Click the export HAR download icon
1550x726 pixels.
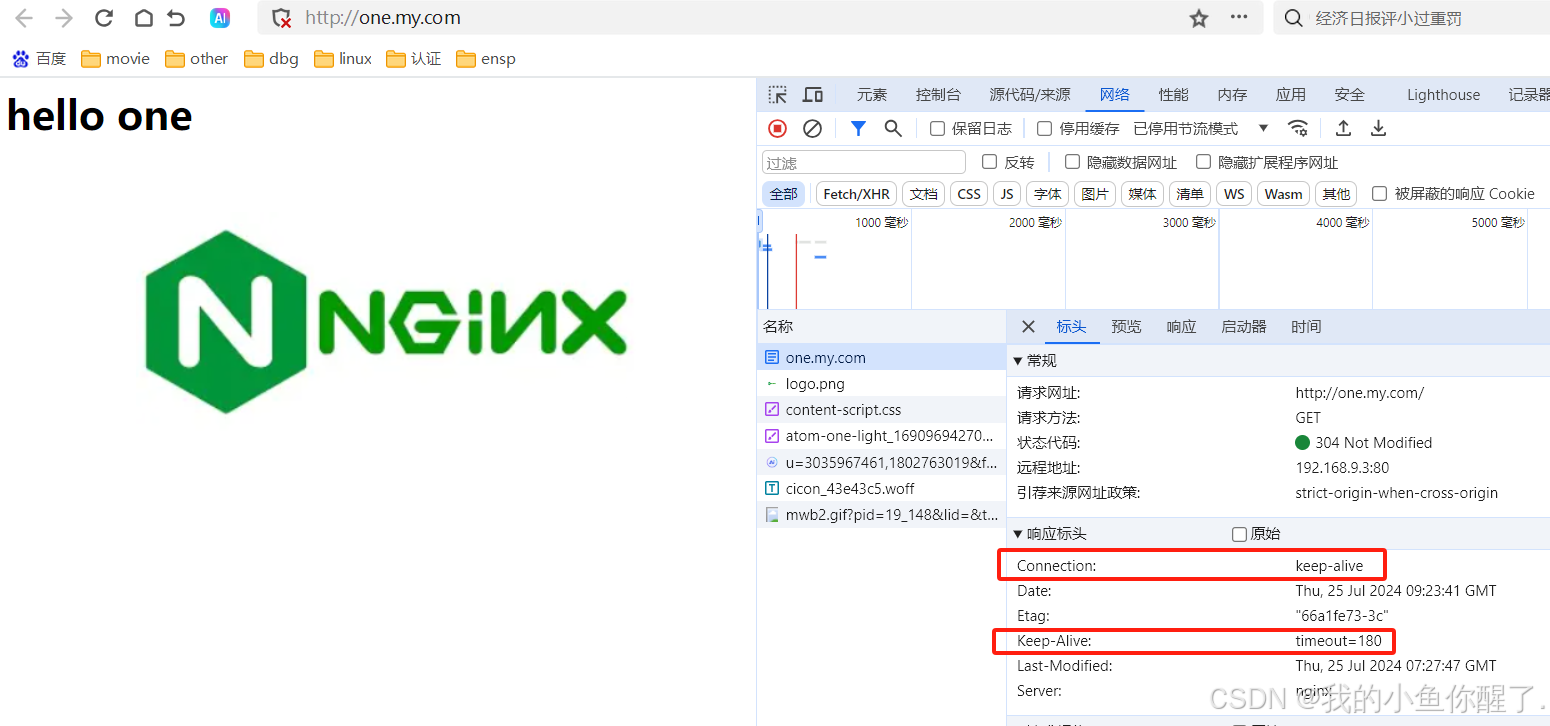pyautogui.click(x=1378, y=128)
